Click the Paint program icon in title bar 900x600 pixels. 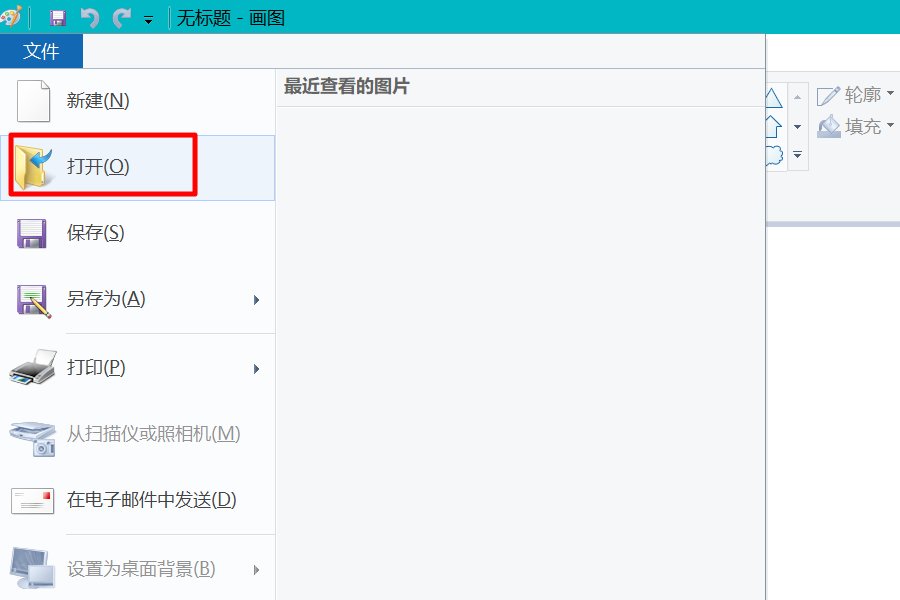pos(10,15)
